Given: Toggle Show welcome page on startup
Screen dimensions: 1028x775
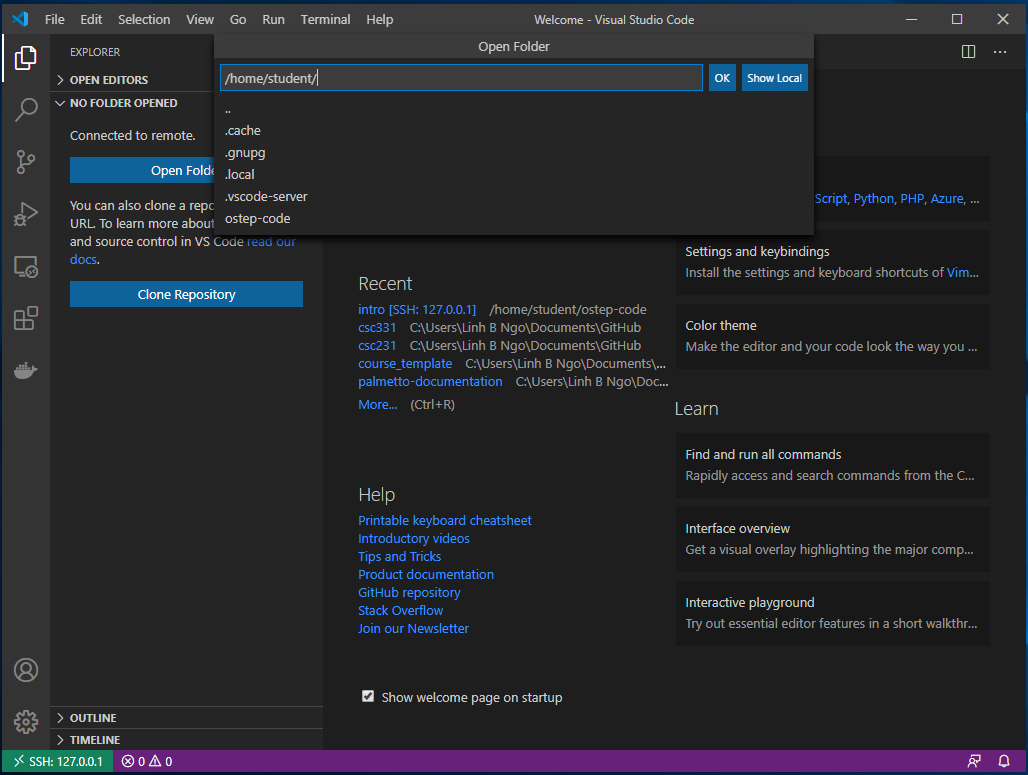Looking at the screenshot, I should click(x=368, y=696).
